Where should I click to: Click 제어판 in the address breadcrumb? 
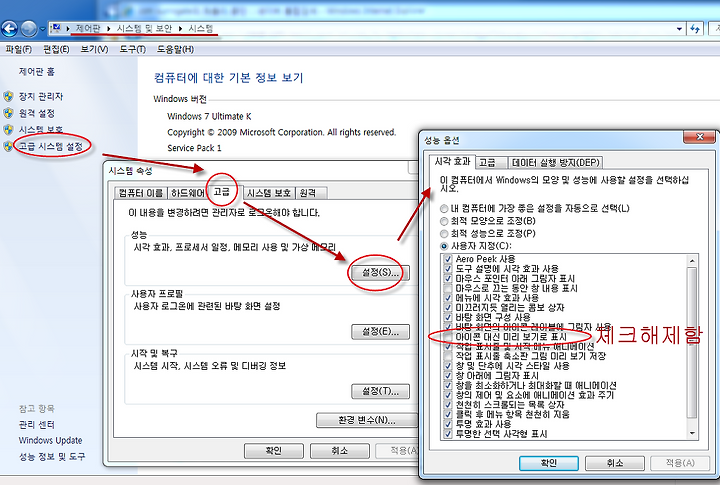point(88,28)
